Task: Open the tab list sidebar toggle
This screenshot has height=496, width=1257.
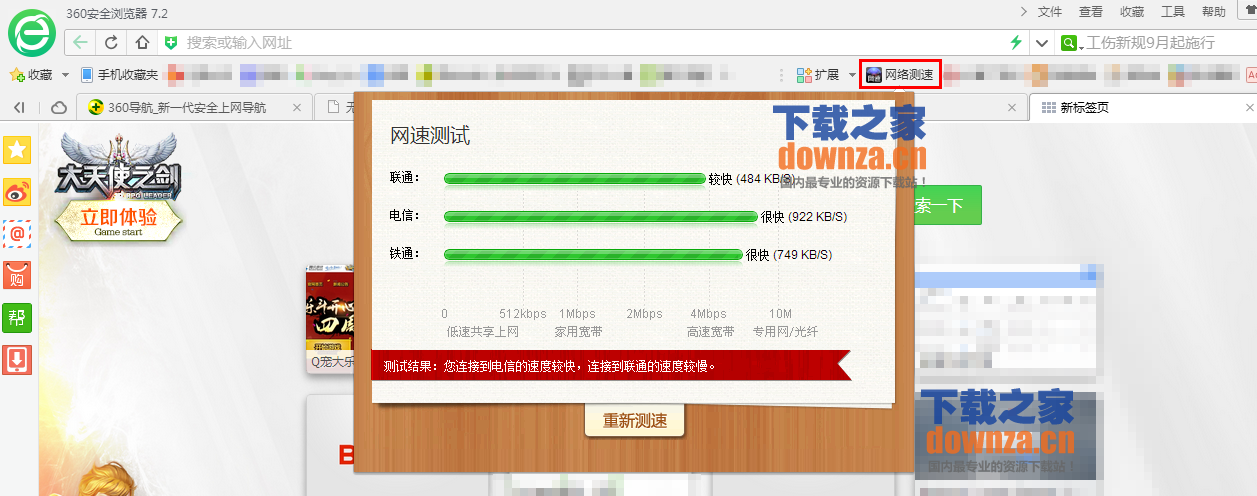Action: click(x=19, y=108)
